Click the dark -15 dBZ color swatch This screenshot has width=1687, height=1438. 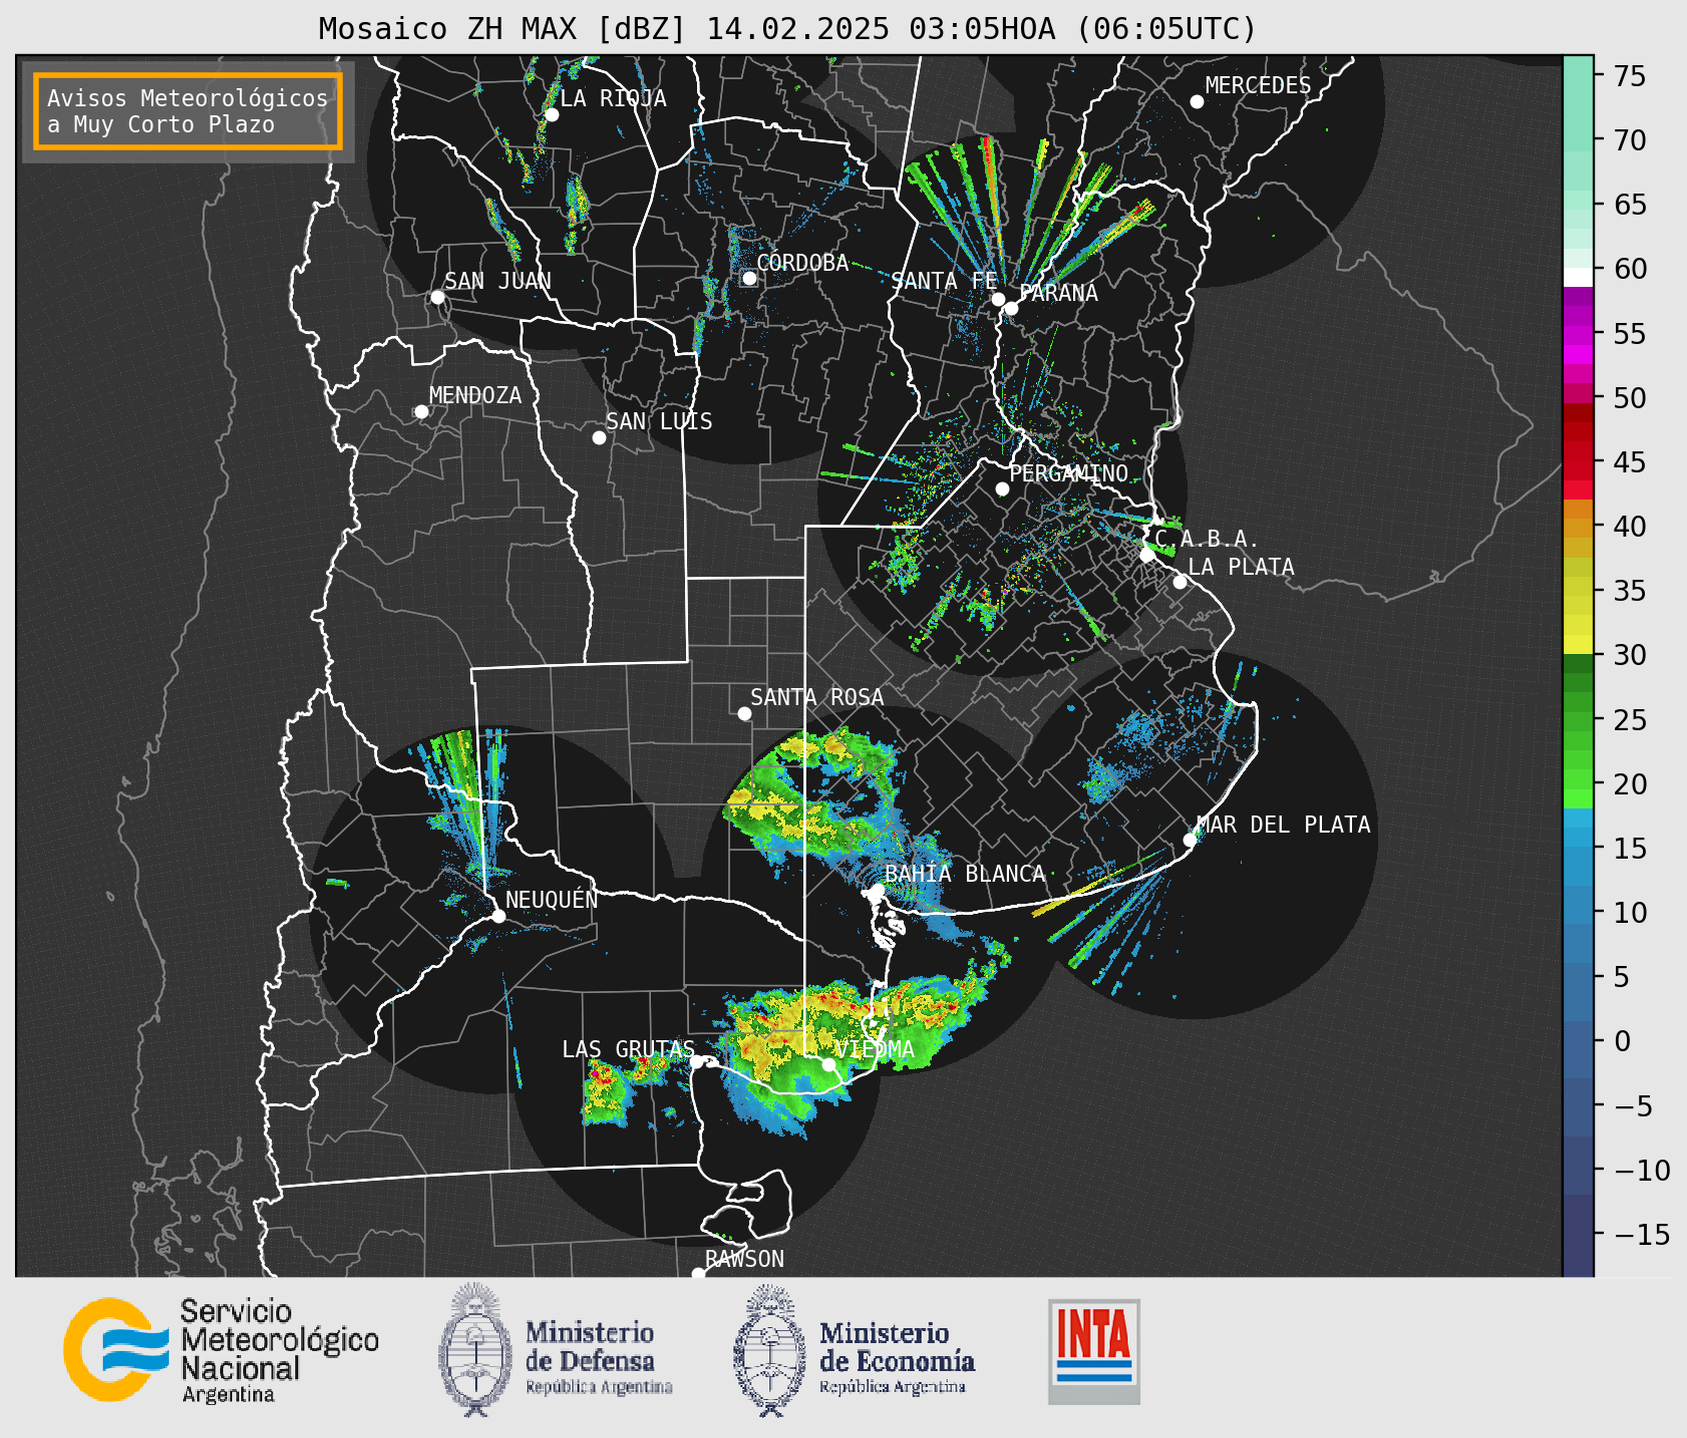tap(1578, 1234)
